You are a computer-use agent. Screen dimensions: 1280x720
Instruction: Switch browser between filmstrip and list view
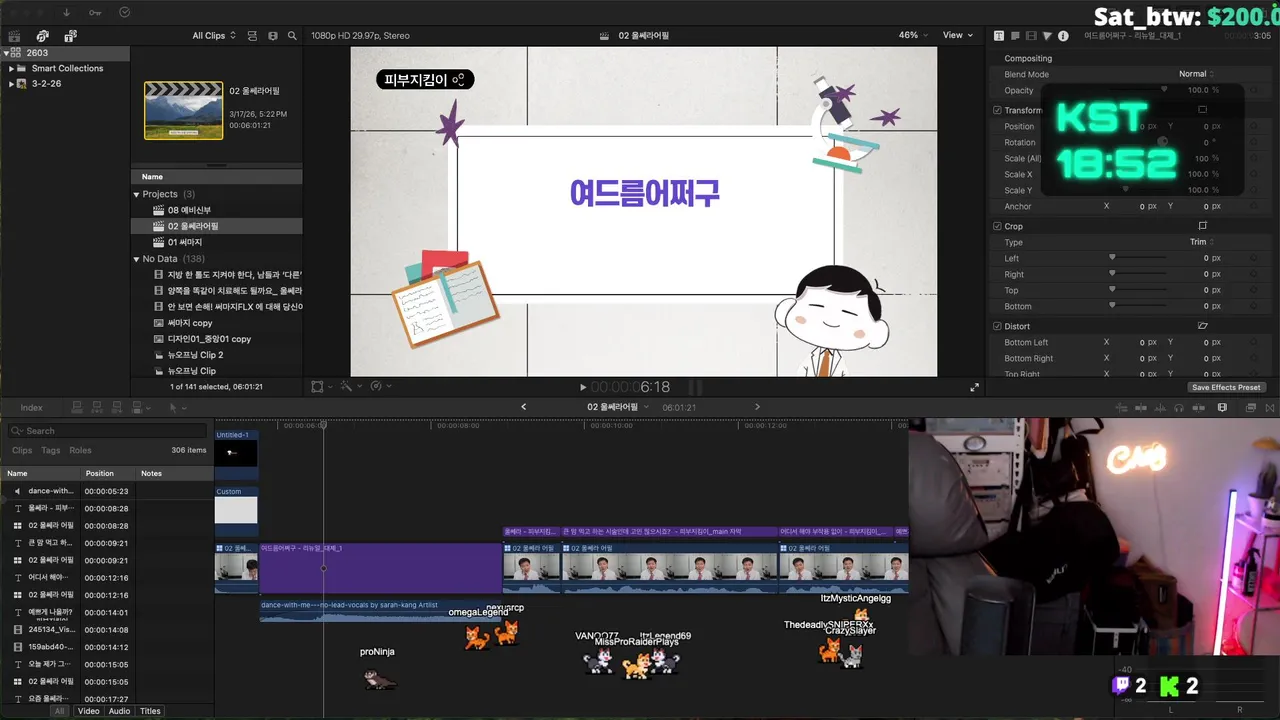[x=273, y=36]
